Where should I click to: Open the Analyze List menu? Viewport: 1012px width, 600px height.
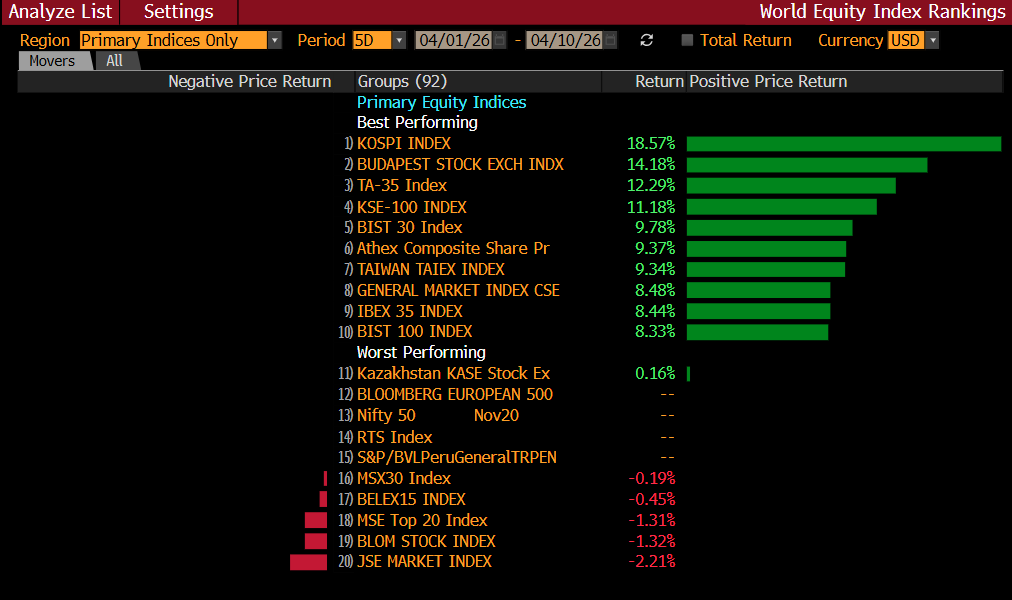point(60,12)
